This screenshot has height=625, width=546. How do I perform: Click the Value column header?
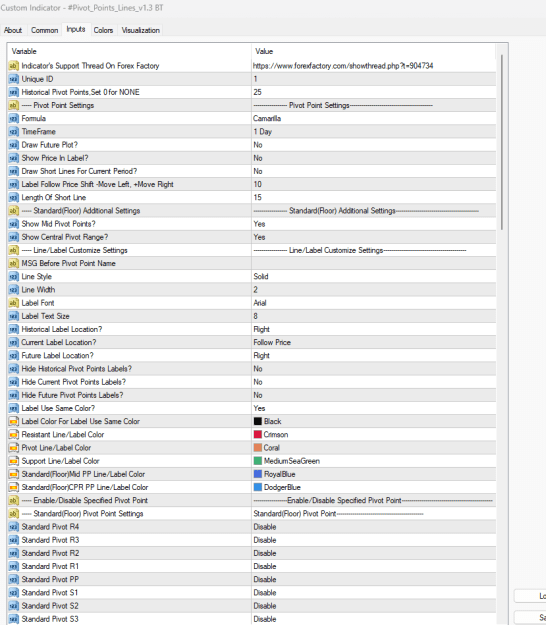(x=374, y=51)
